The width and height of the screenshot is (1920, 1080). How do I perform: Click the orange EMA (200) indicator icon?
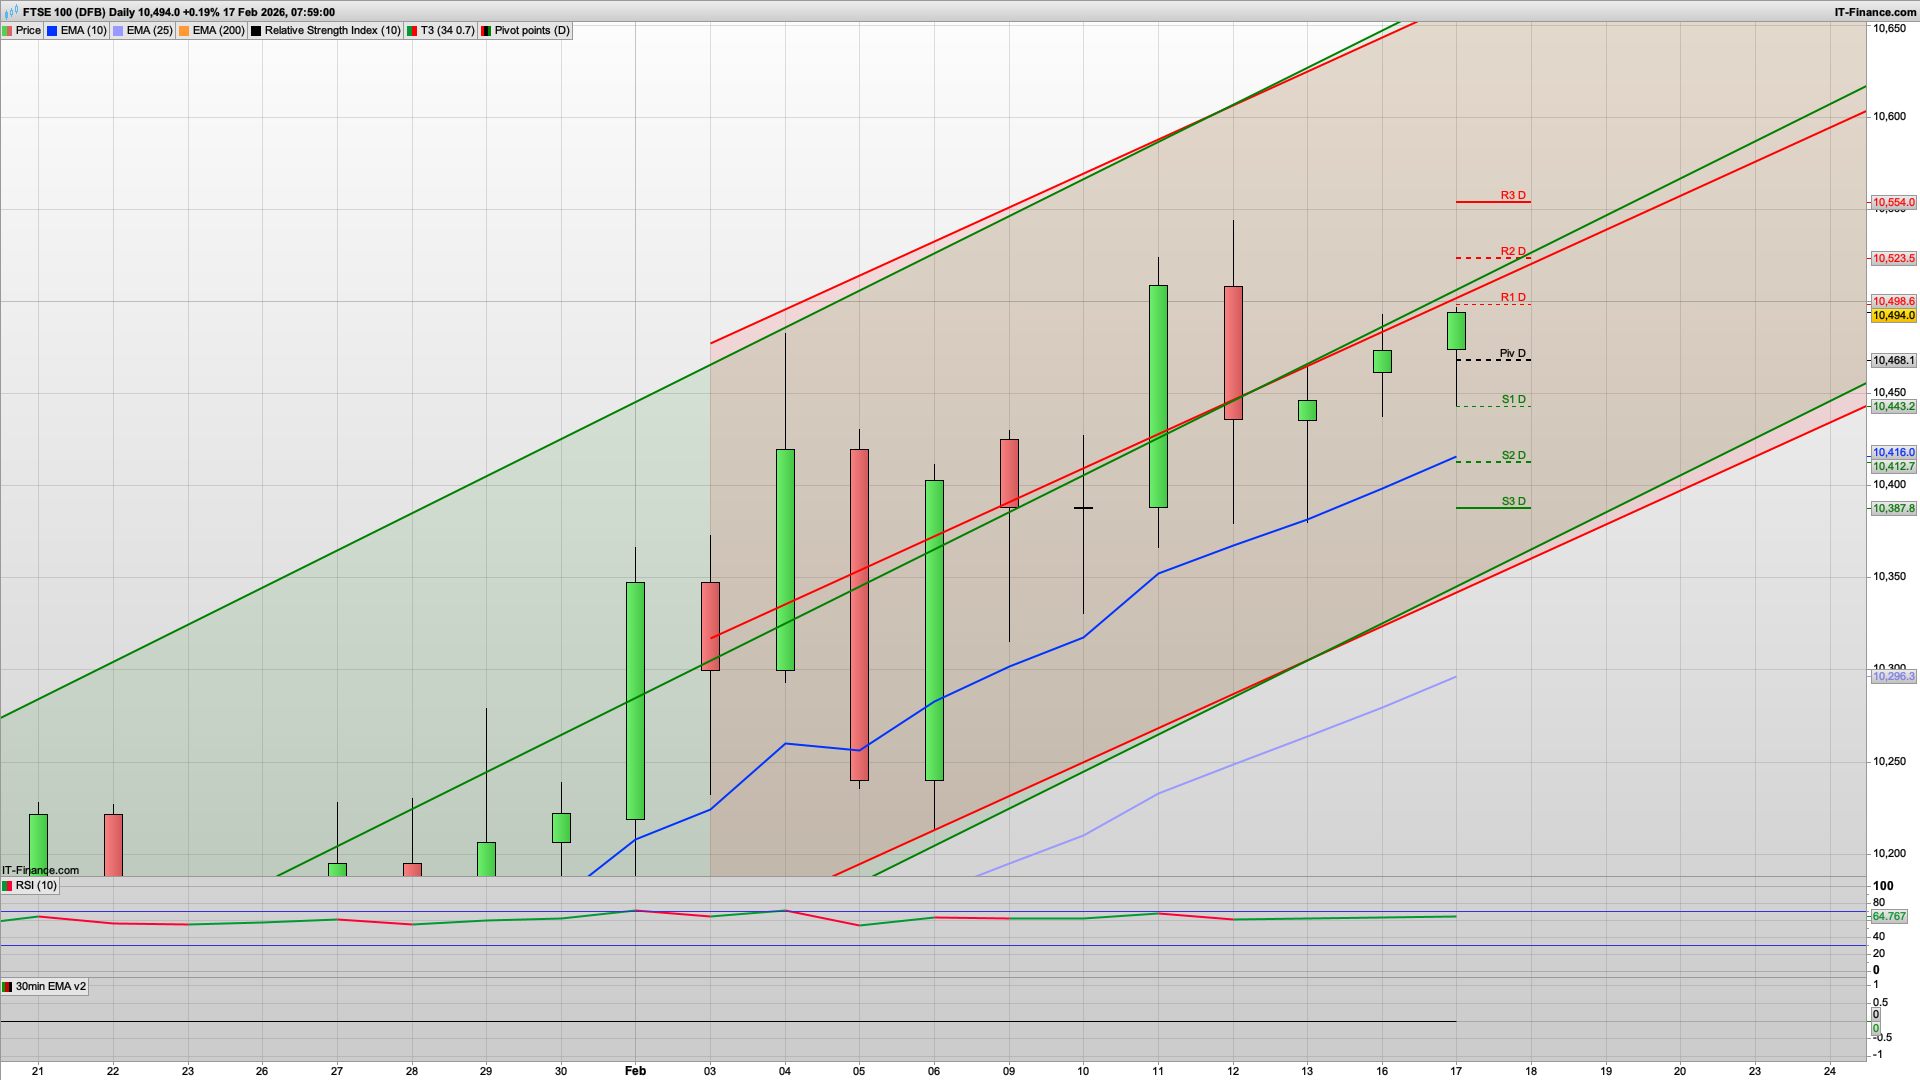(x=183, y=31)
